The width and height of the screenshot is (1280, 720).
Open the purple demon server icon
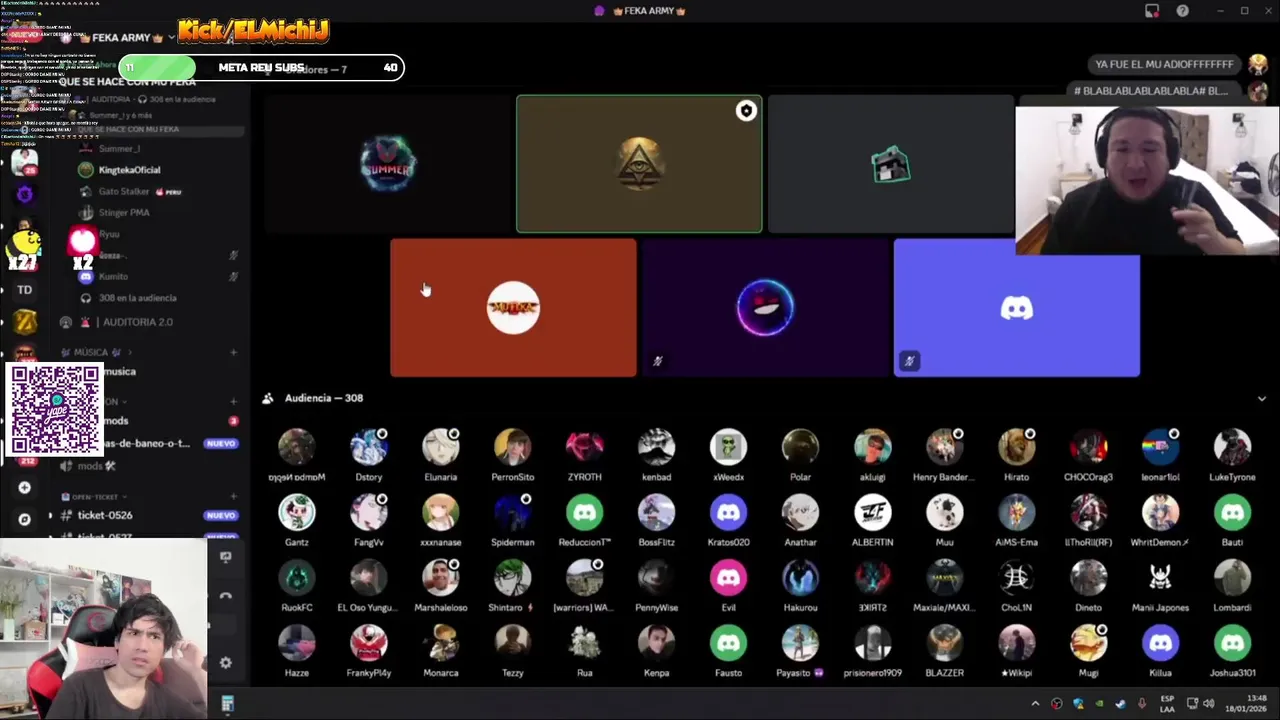[x=25, y=194]
